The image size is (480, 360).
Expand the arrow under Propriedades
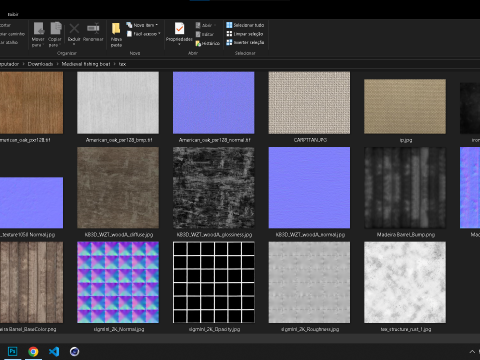tap(179, 44)
